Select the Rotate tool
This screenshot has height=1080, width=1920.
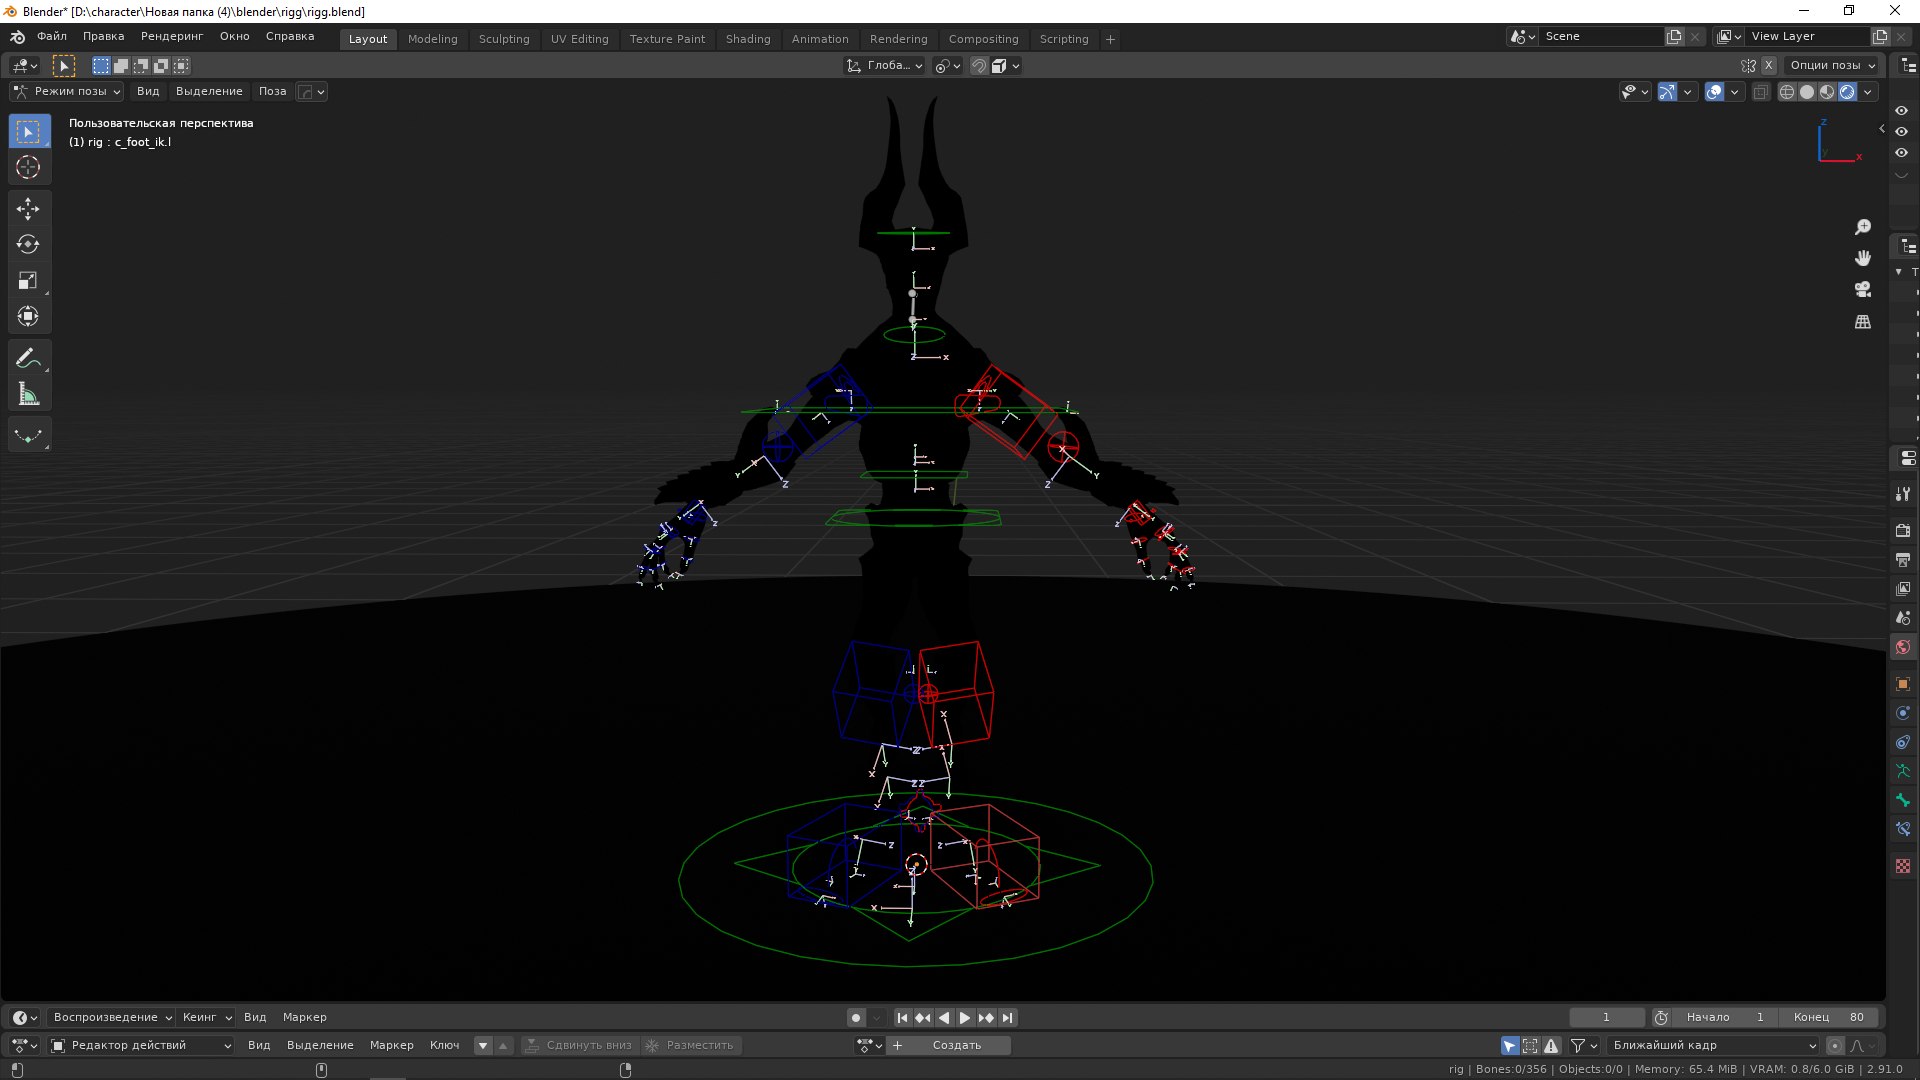tap(28, 245)
